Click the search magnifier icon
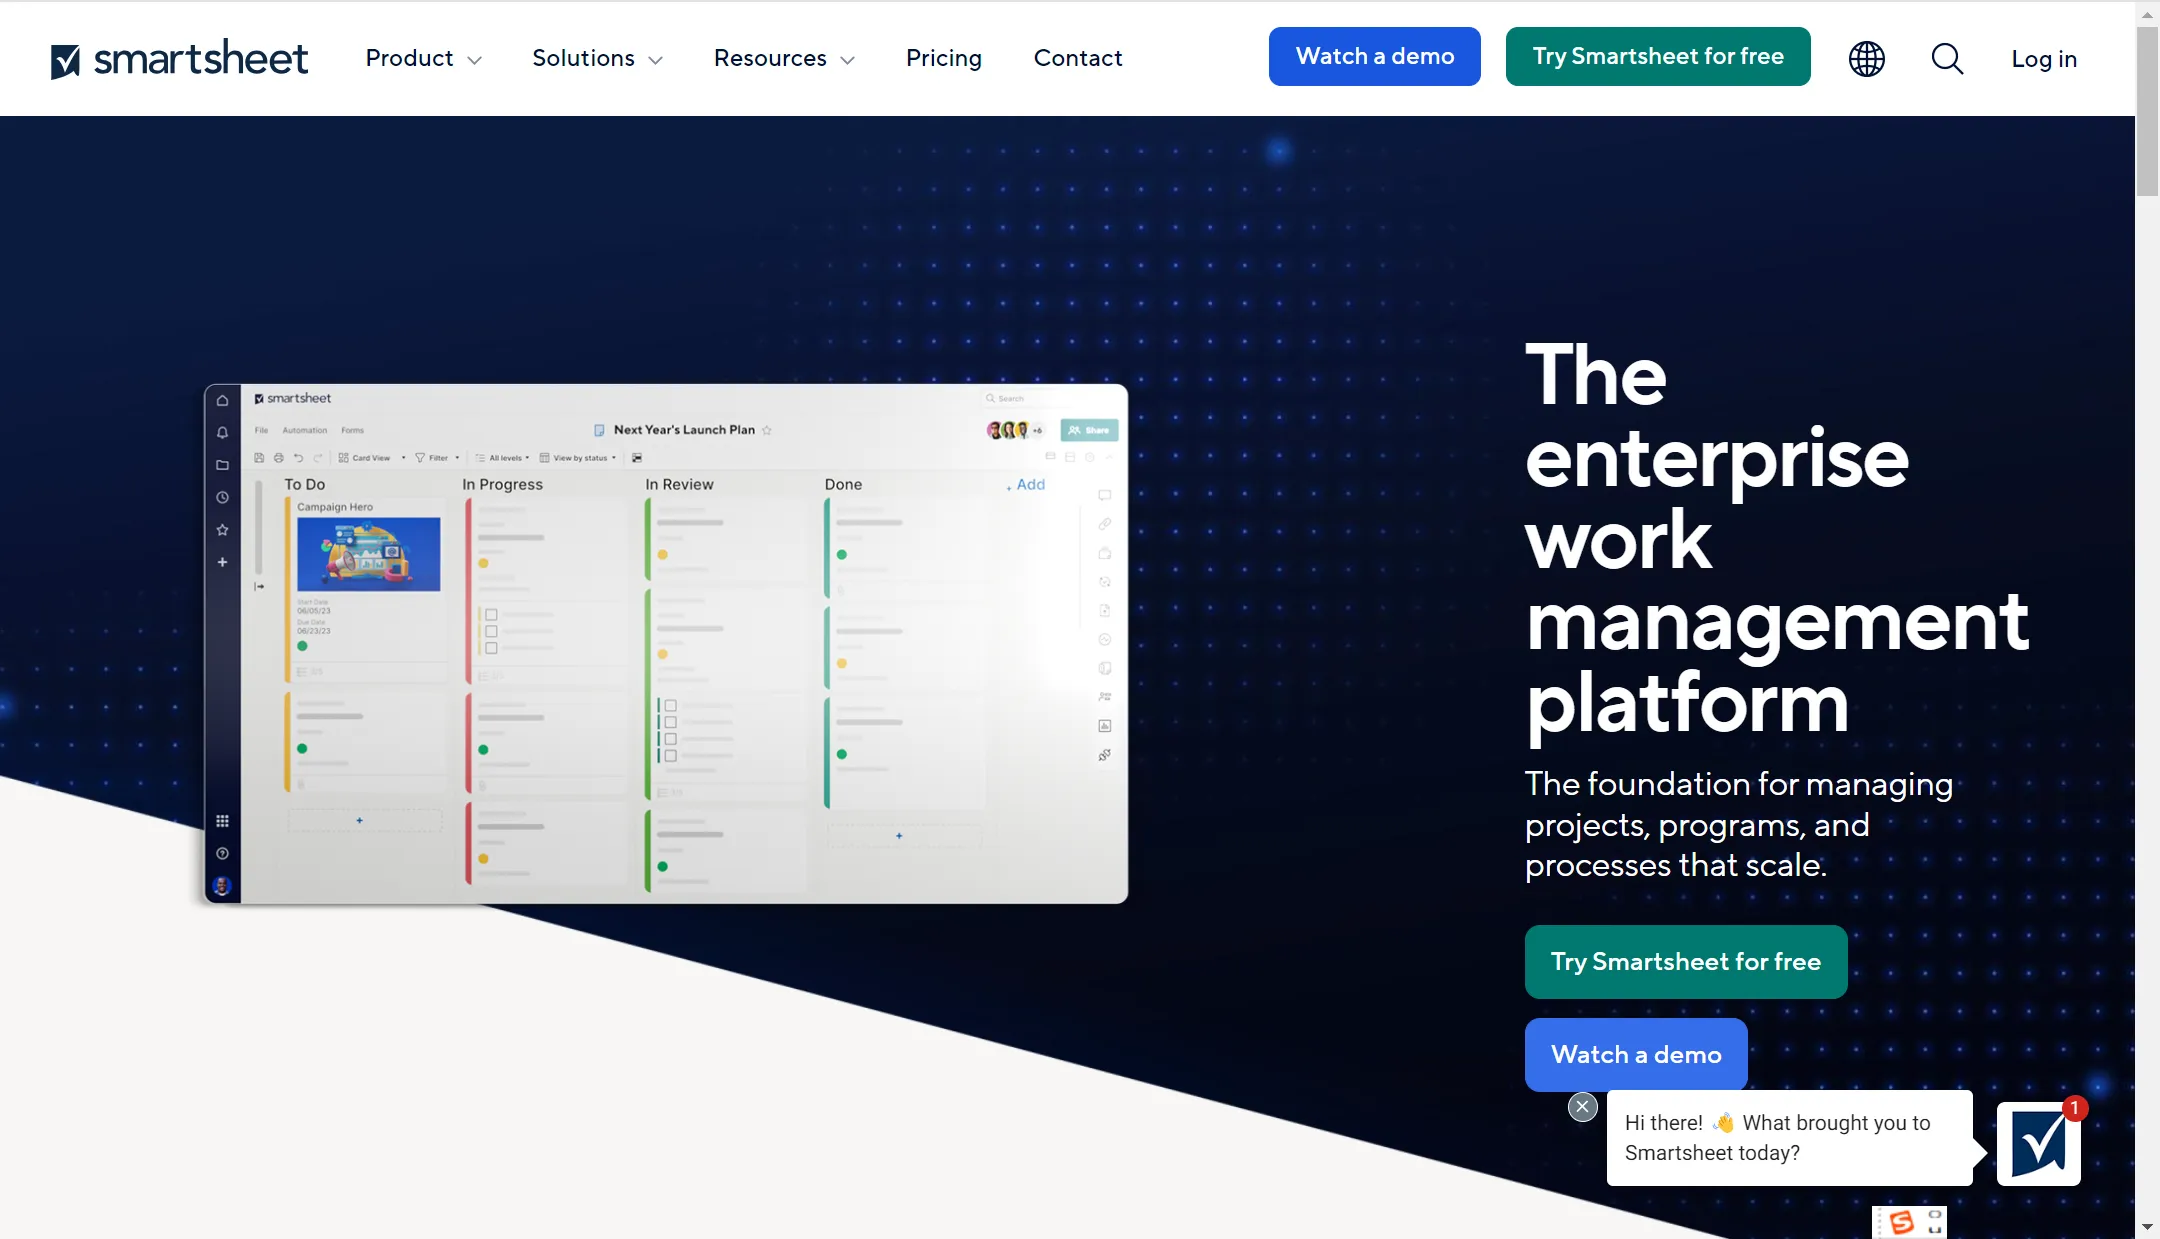The width and height of the screenshot is (2160, 1239). [x=1948, y=56]
